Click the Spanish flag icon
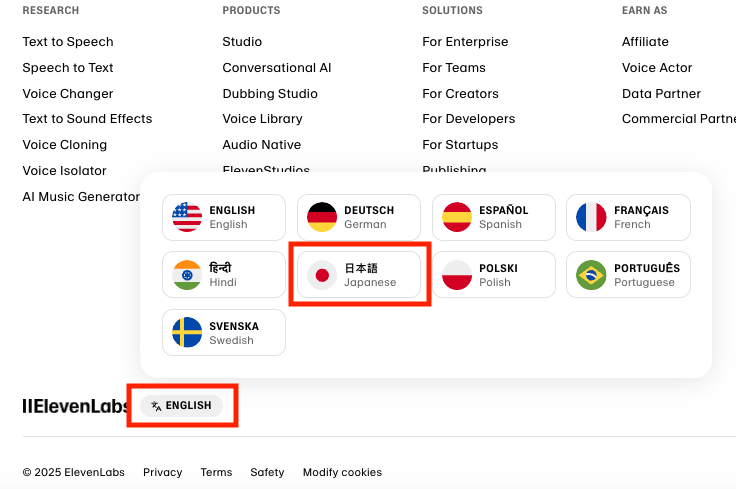The image size is (736, 489). 457,217
